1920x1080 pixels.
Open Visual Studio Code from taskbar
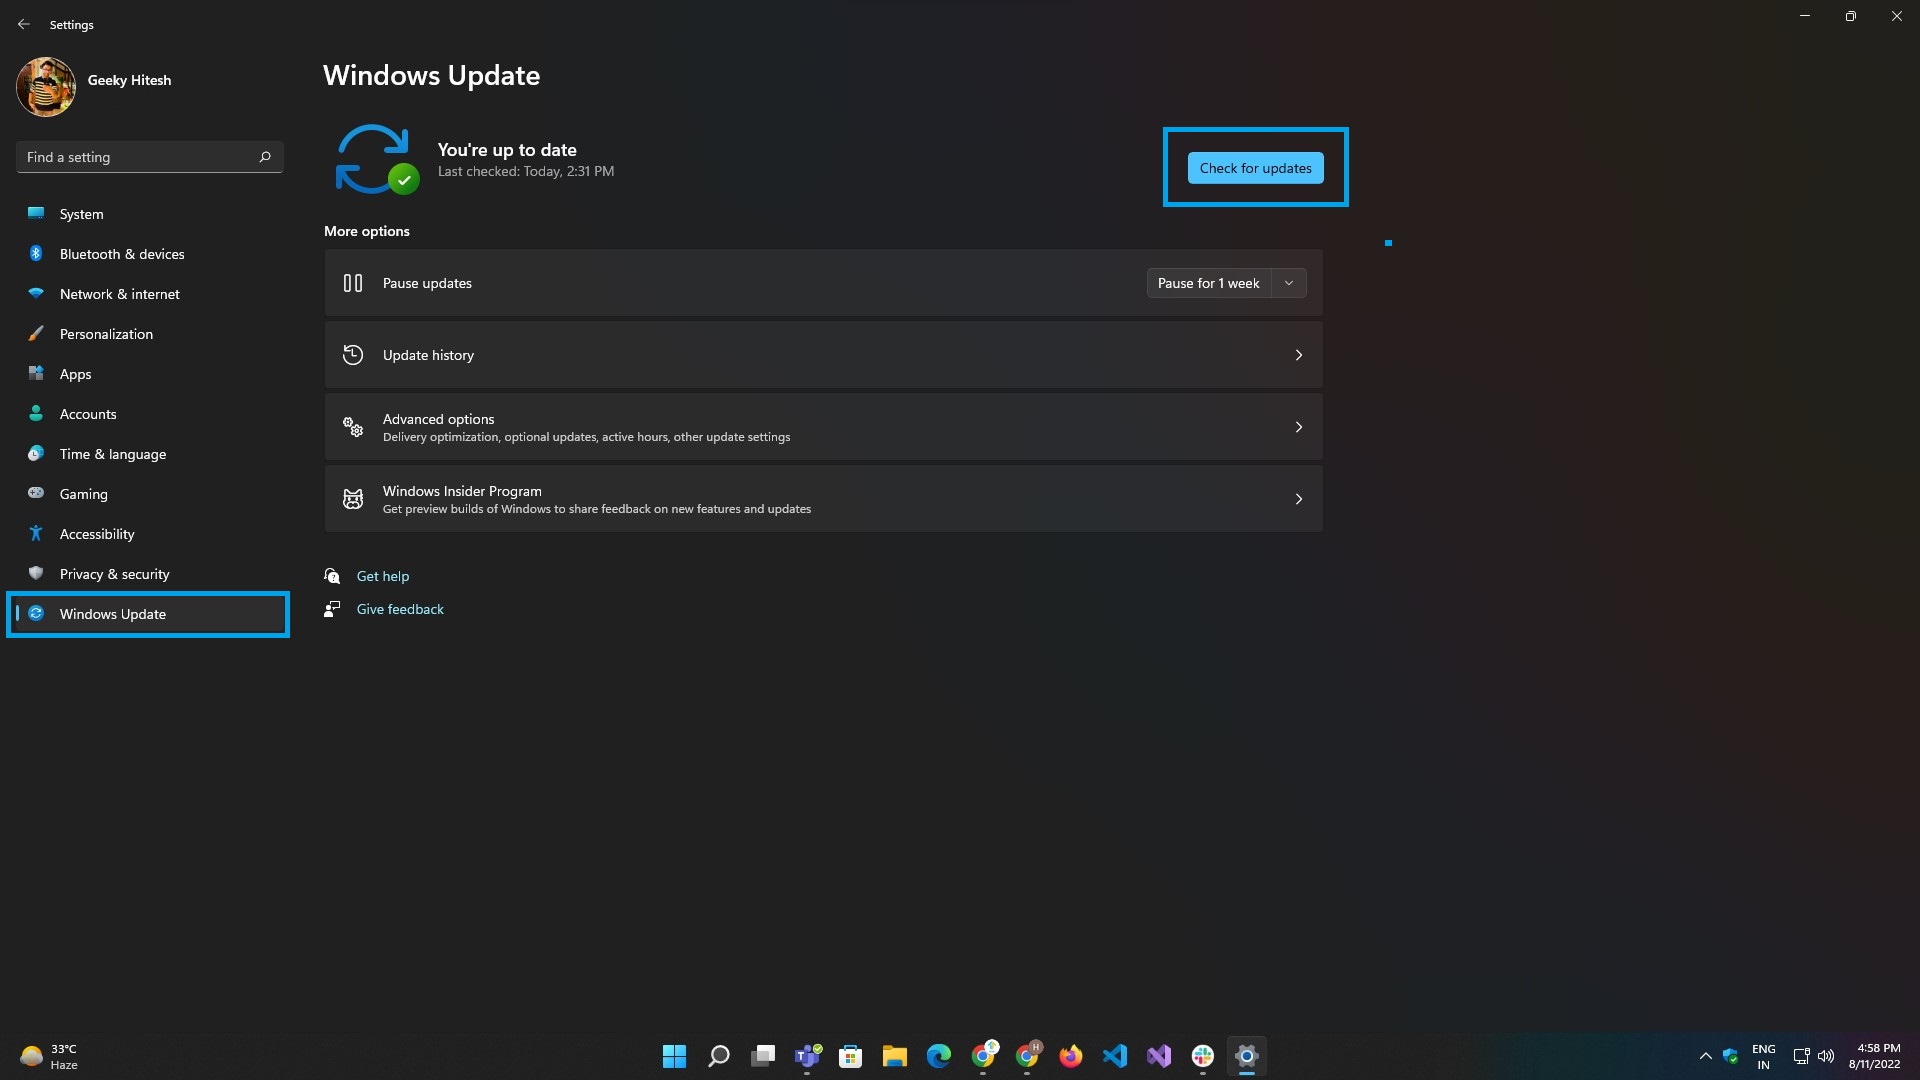click(1115, 1056)
